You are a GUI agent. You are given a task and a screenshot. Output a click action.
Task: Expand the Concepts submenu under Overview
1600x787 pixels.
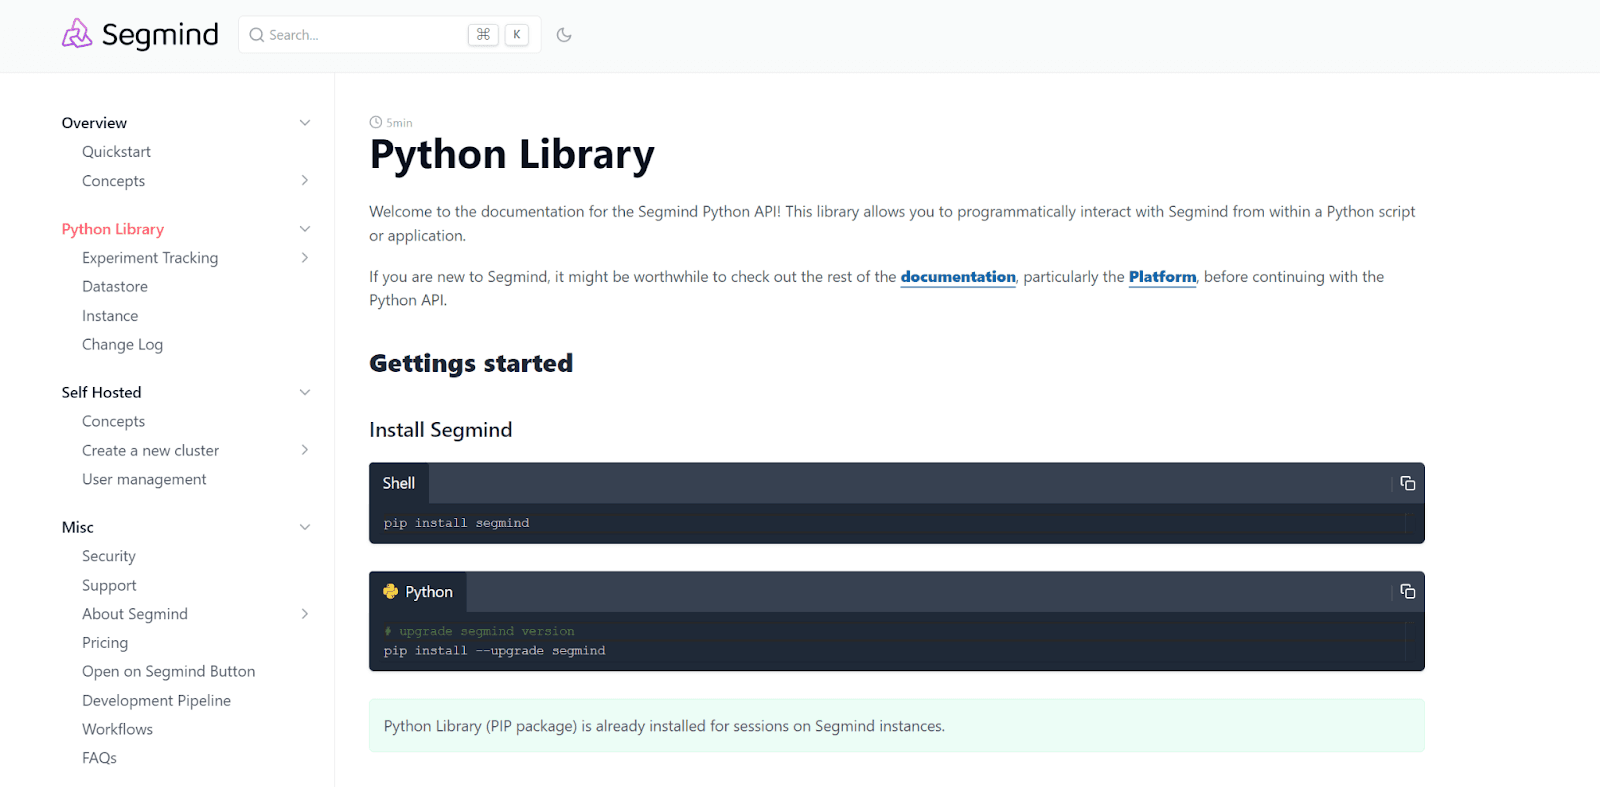point(305,181)
